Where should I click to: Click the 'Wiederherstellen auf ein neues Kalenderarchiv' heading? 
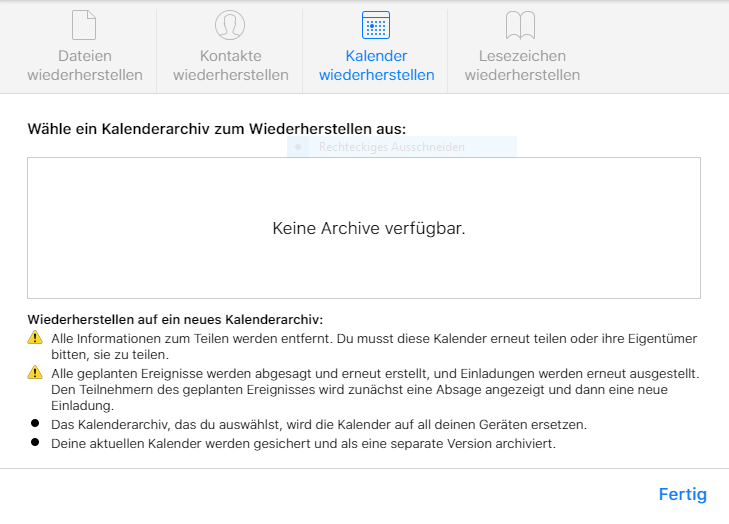pos(175,319)
